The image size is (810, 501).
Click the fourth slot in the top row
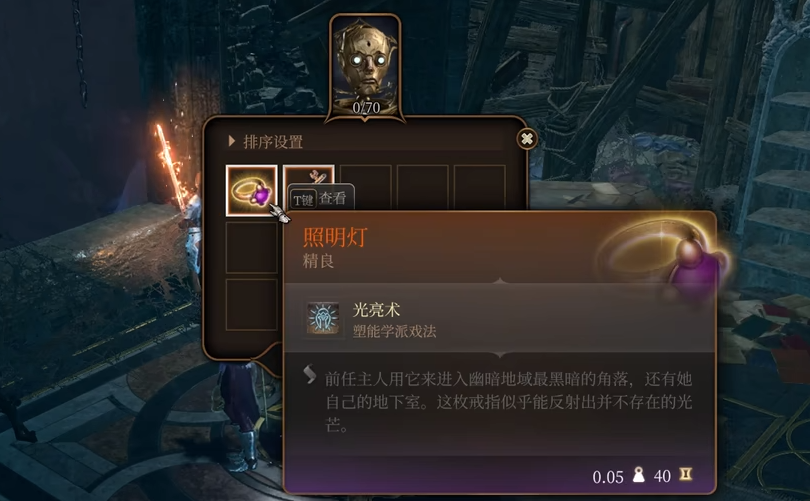coord(423,186)
